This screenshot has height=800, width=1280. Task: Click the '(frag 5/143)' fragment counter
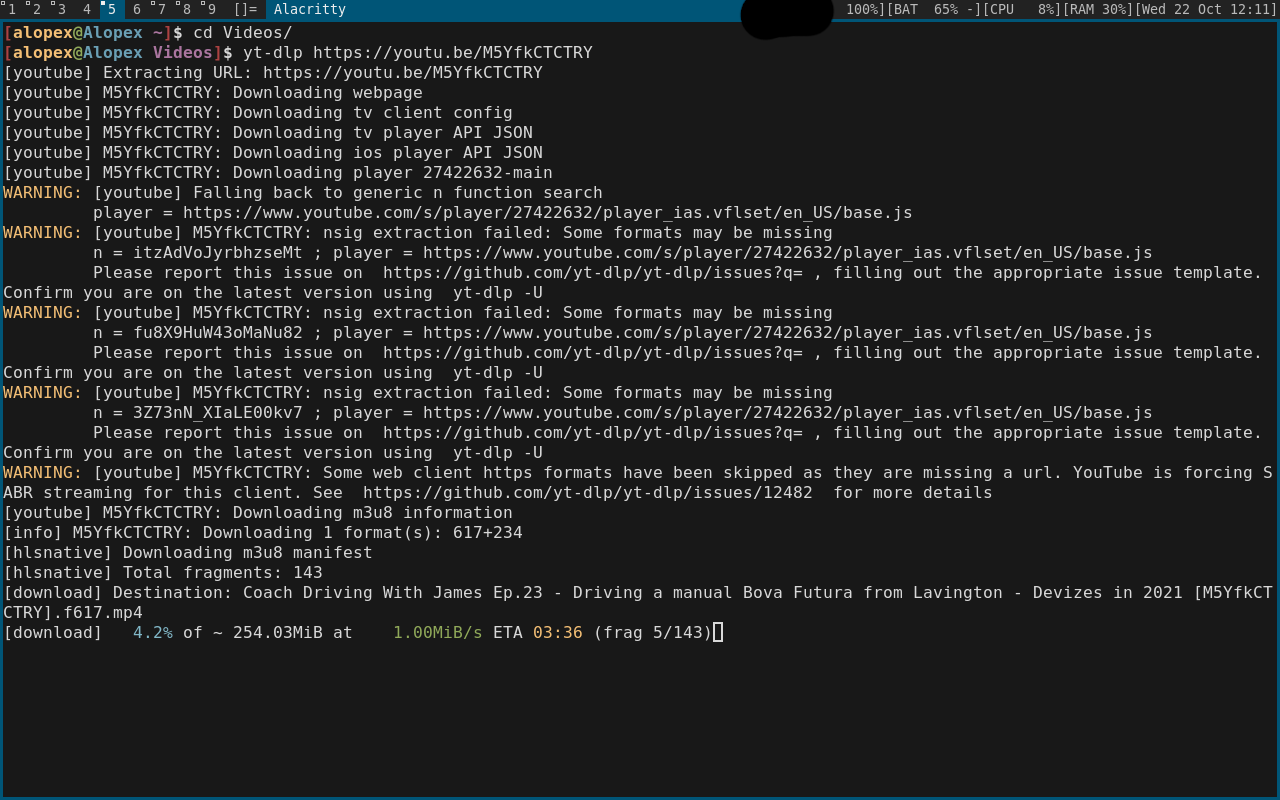(653, 633)
